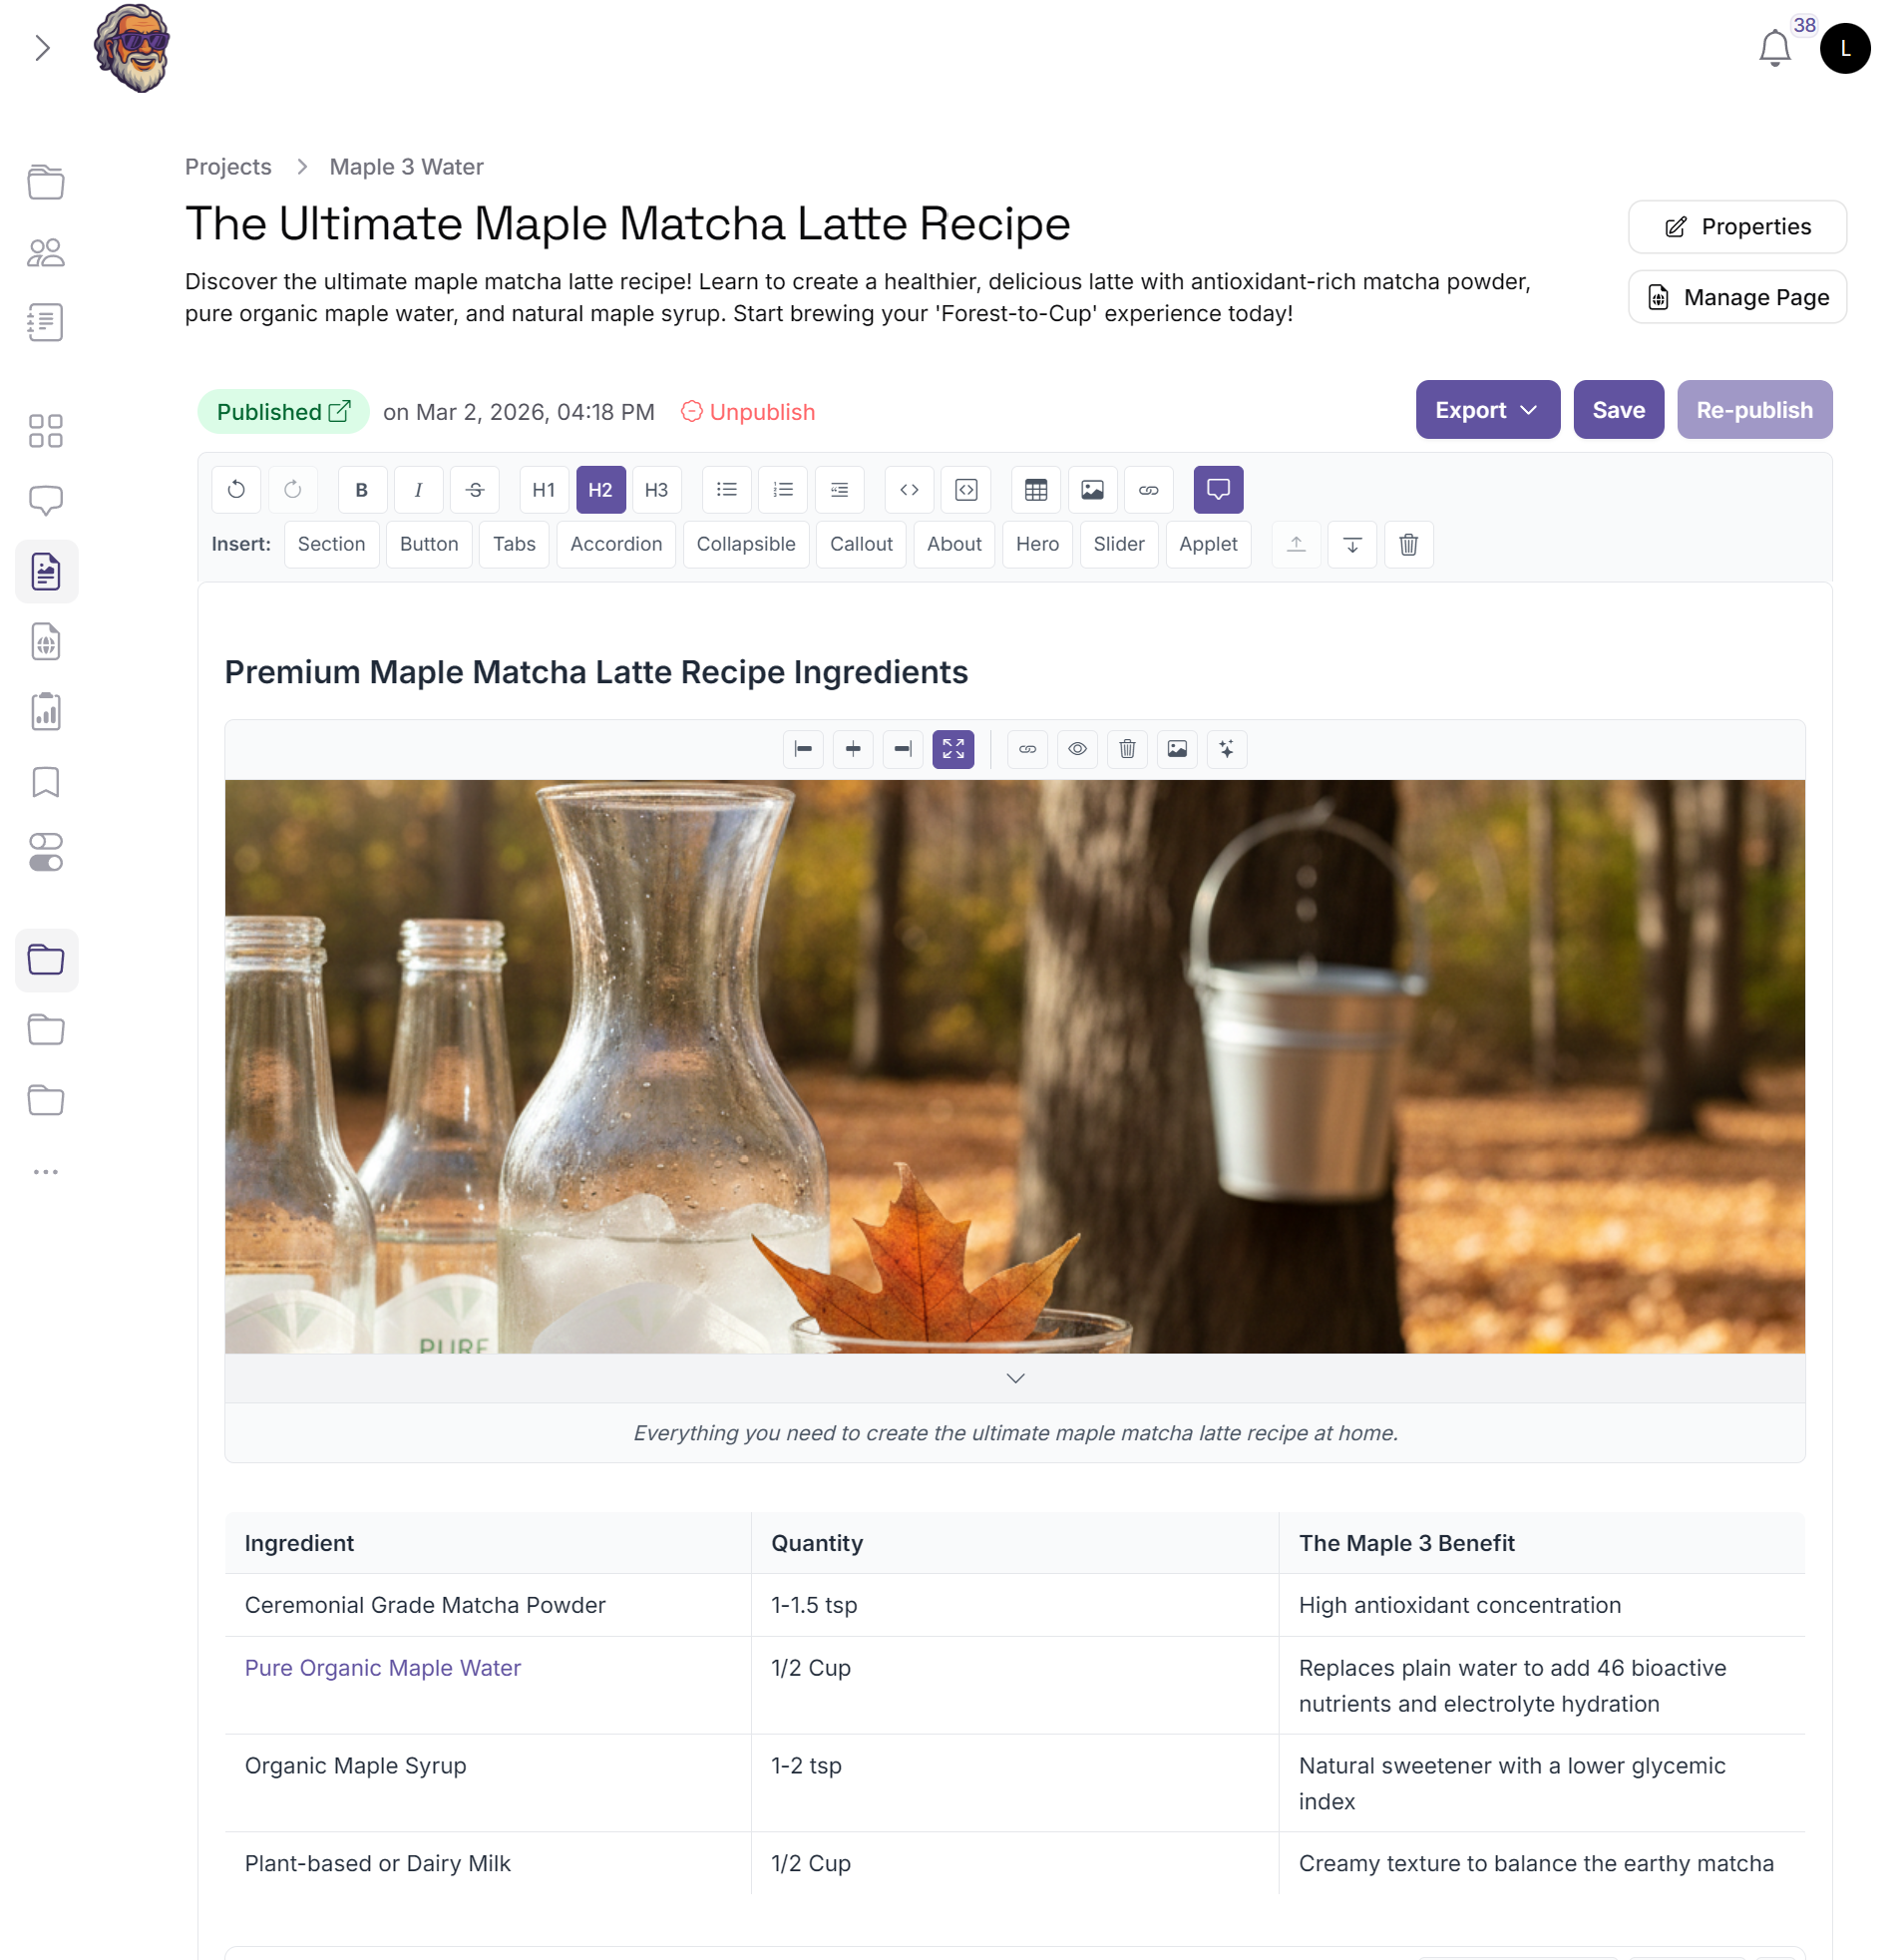Image resolution: width=1897 pixels, height=1960 pixels.
Task: Expand the left sidebar with chevron
Action: (x=42, y=48)
